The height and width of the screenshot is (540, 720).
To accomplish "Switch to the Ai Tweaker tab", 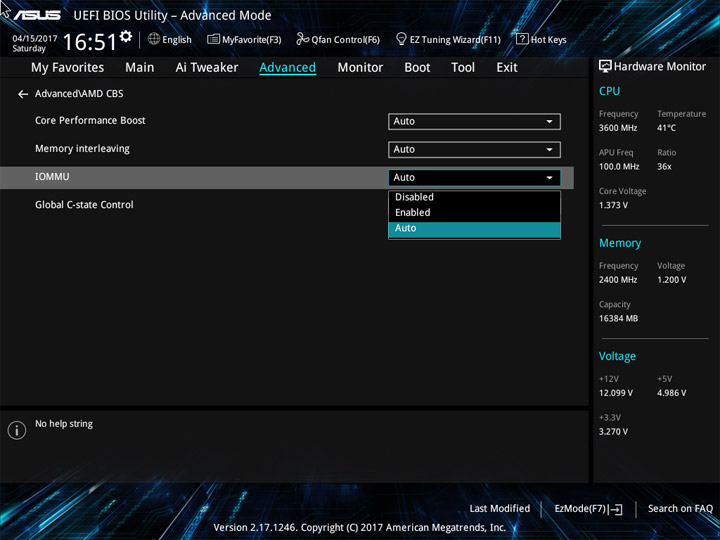I will tap(207, 68).
